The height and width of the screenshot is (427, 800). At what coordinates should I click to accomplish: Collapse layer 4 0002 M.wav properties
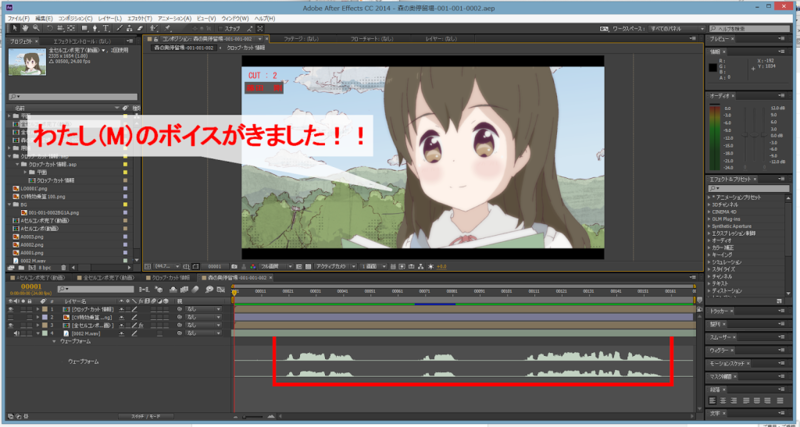[38, 333]
